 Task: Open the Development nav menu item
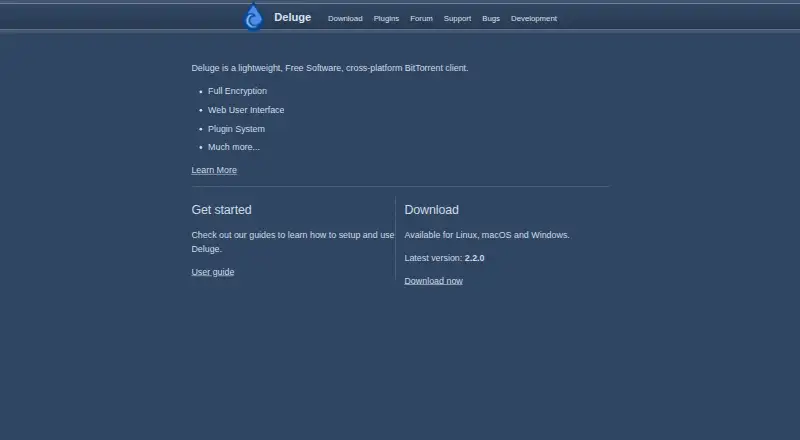[534, 18]
